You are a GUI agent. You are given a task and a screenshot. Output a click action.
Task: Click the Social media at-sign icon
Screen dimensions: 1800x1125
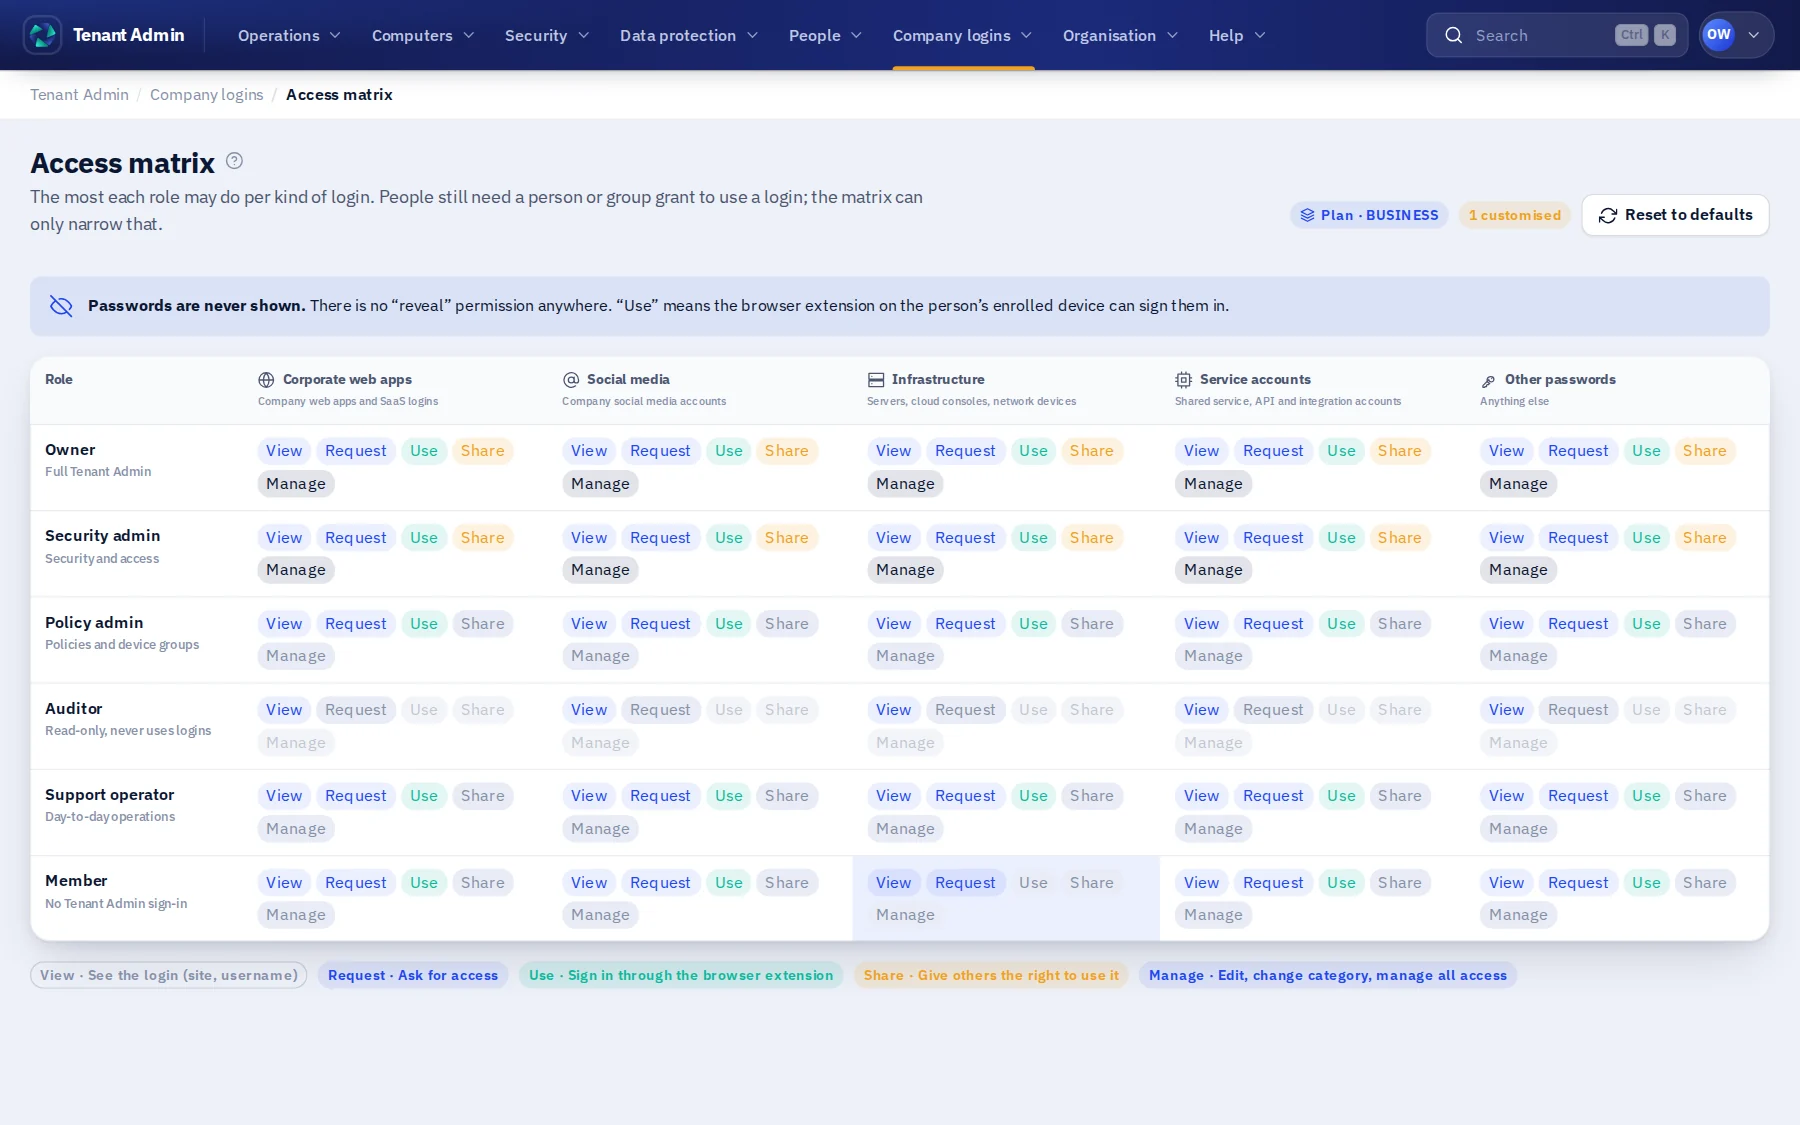click(571, 380)
